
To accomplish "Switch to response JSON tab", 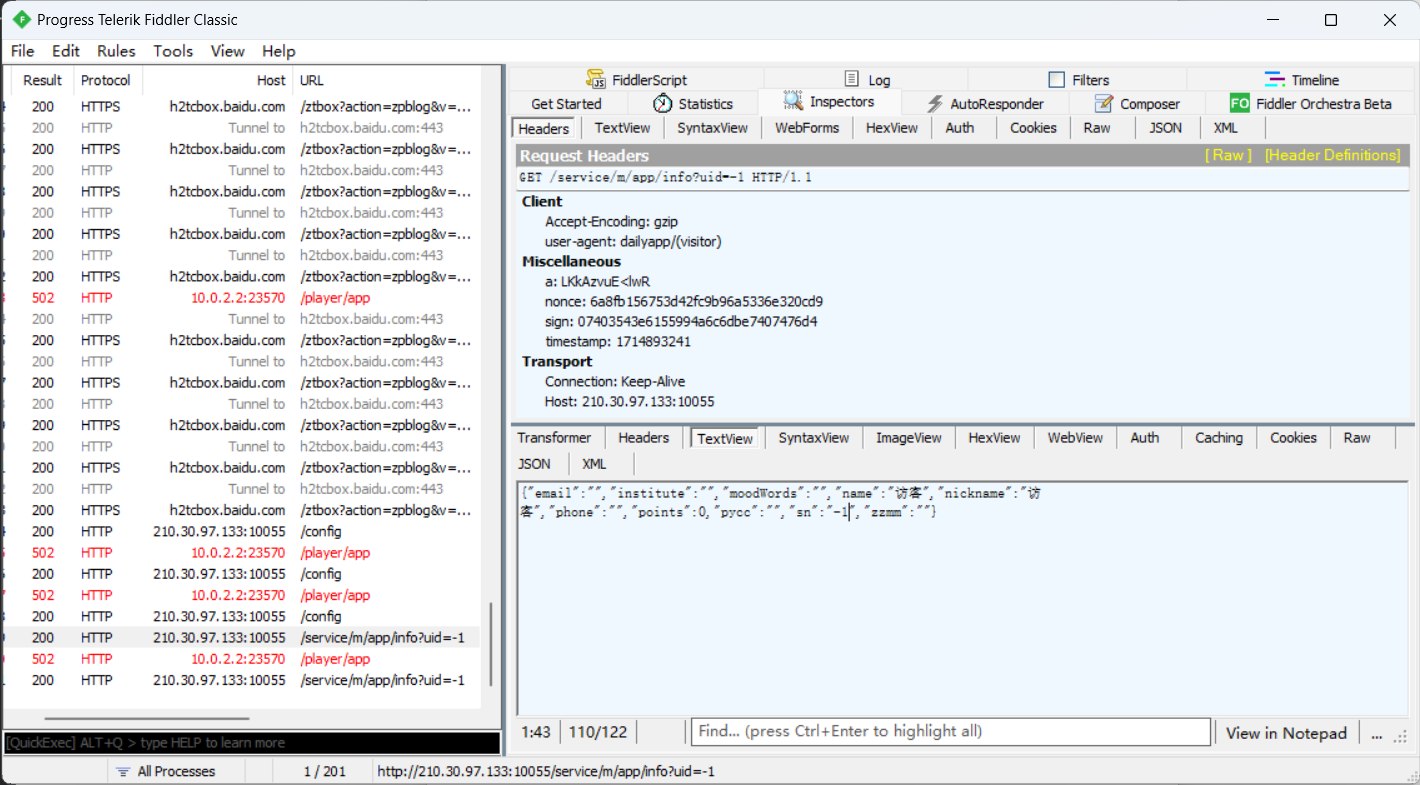I will (x=534, y=464).
